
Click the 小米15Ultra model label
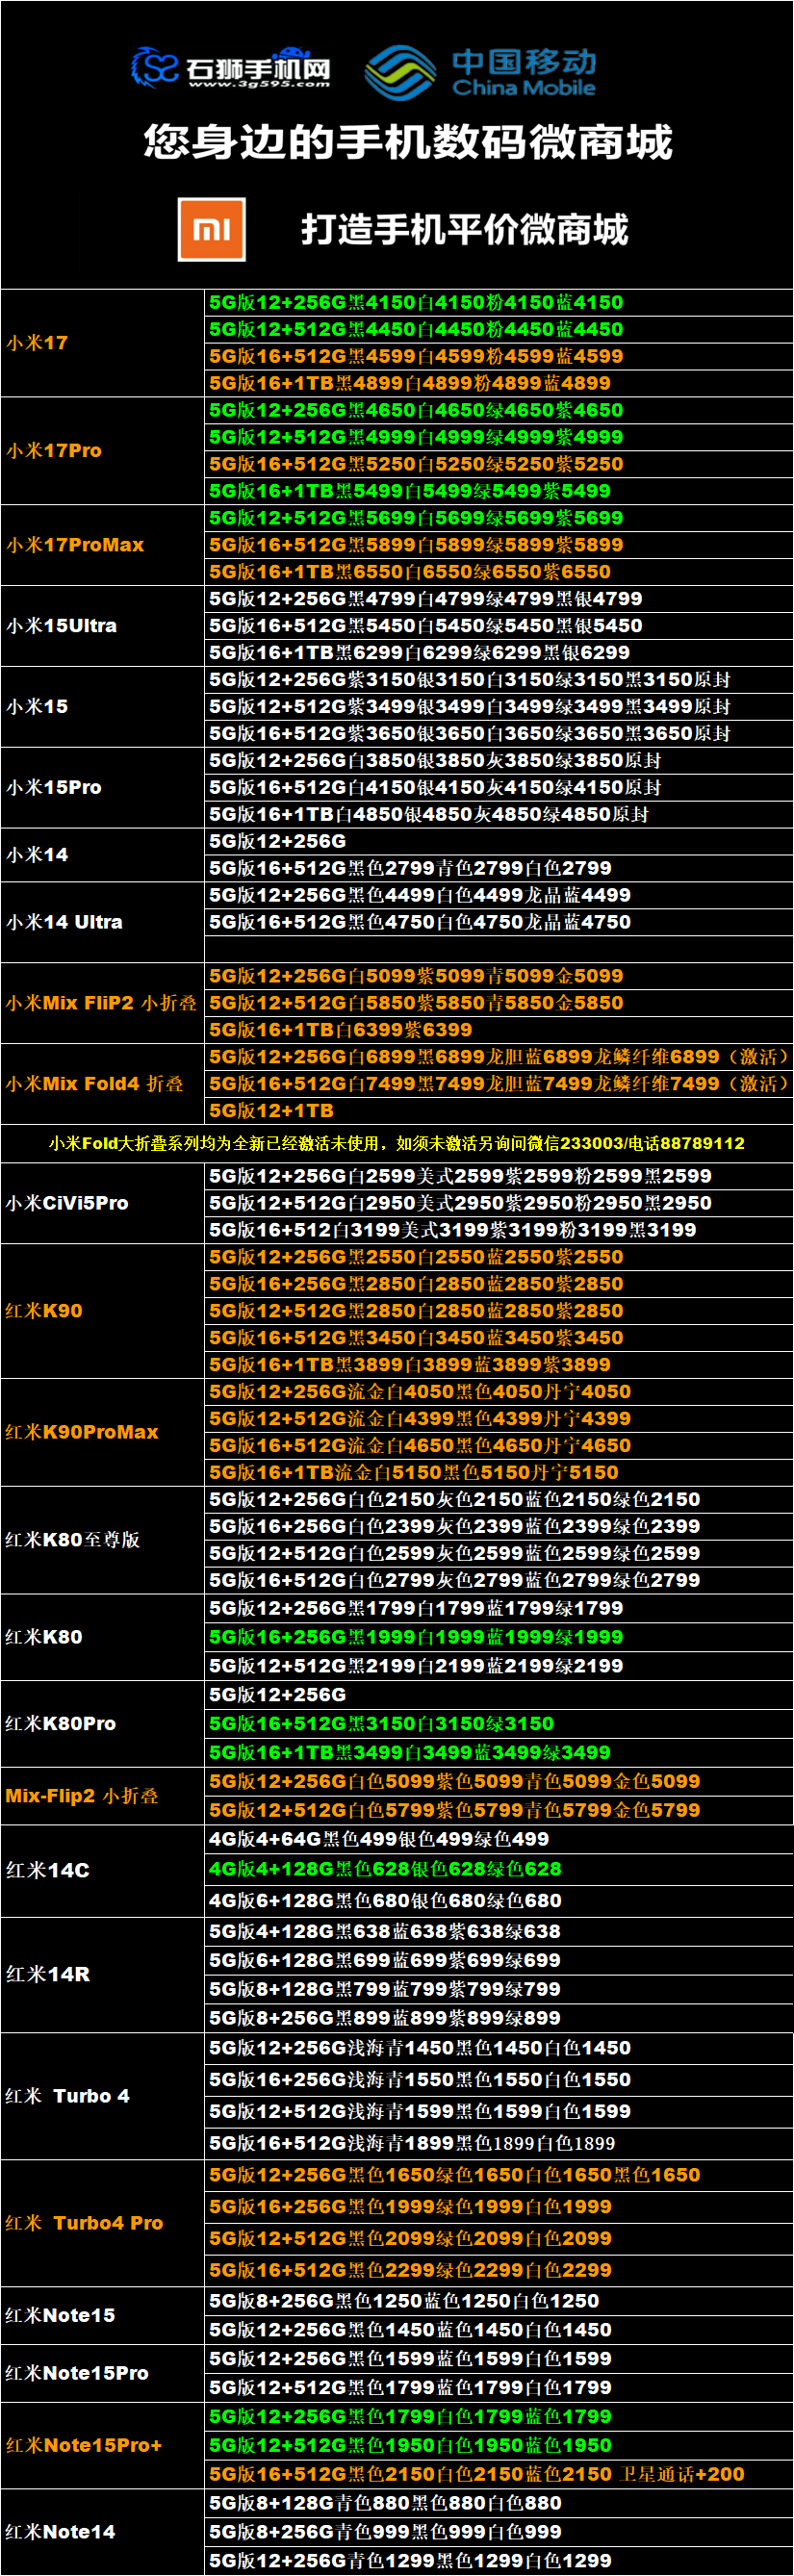(x=62, y=626)
